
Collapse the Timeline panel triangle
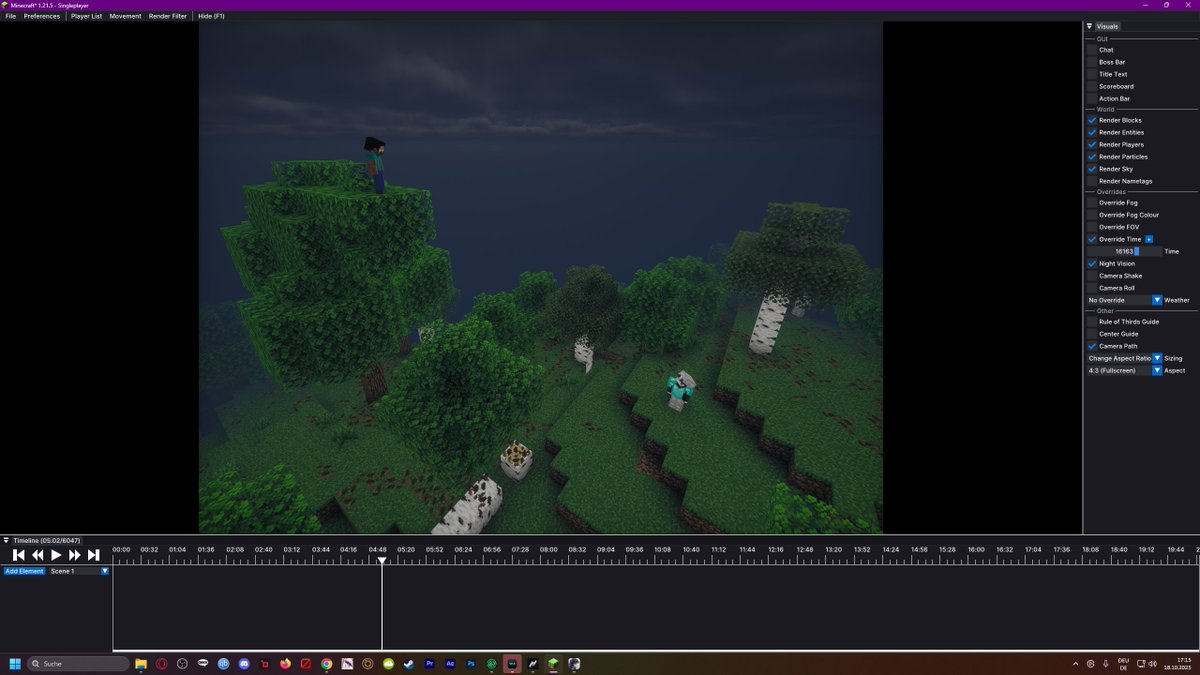[x=6, y=540]
